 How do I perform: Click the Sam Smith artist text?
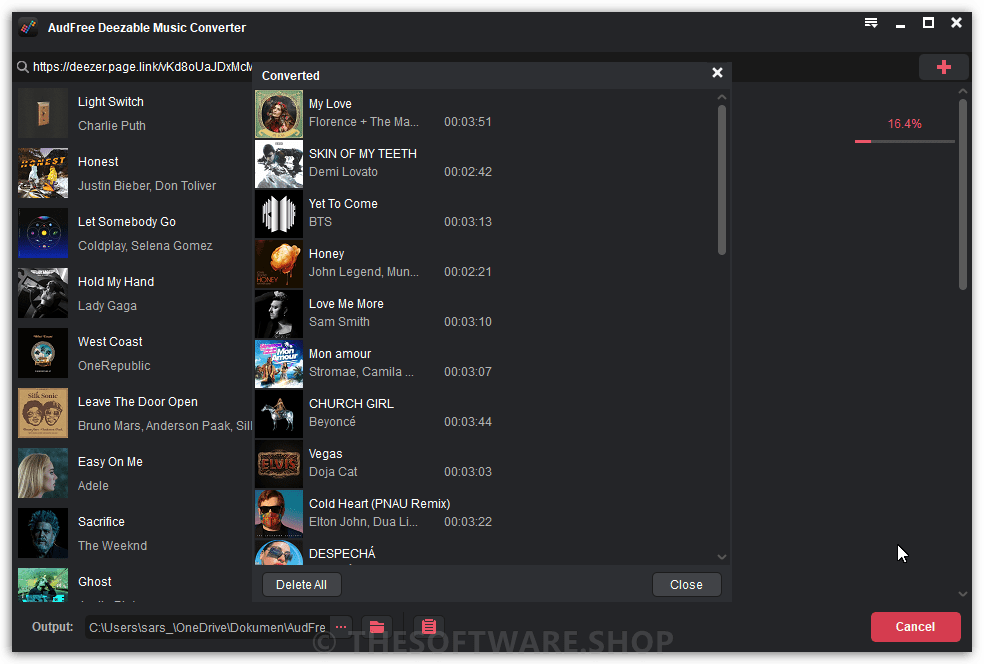pyautogui.click(x=339, y=322)
